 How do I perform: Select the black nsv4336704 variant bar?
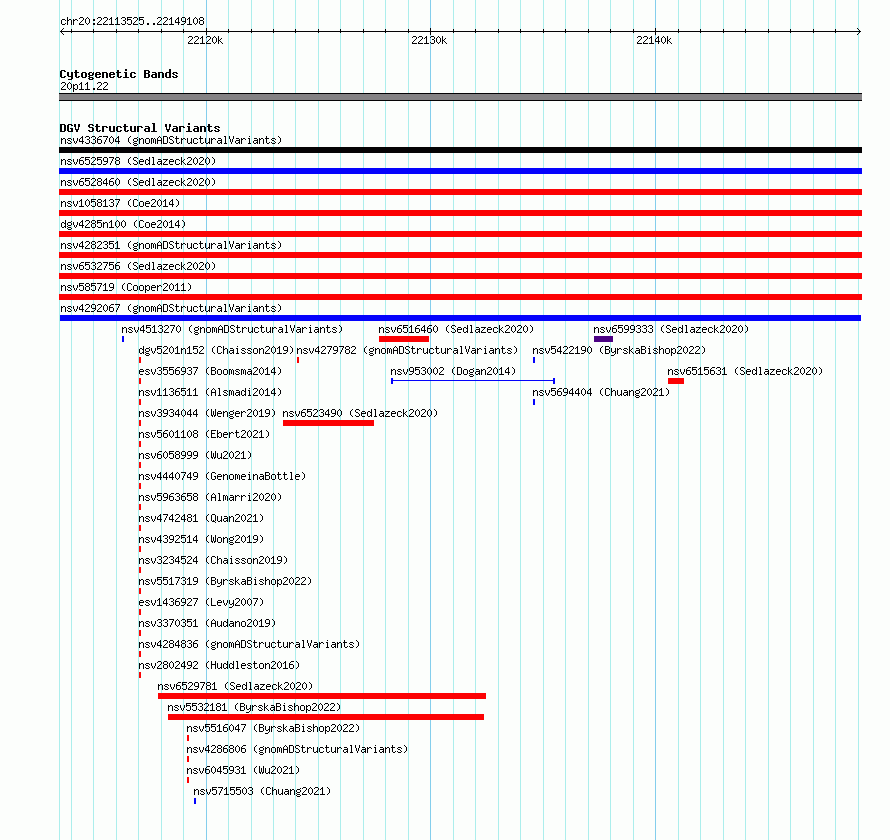pyautogui.click(x=460, y=150)
